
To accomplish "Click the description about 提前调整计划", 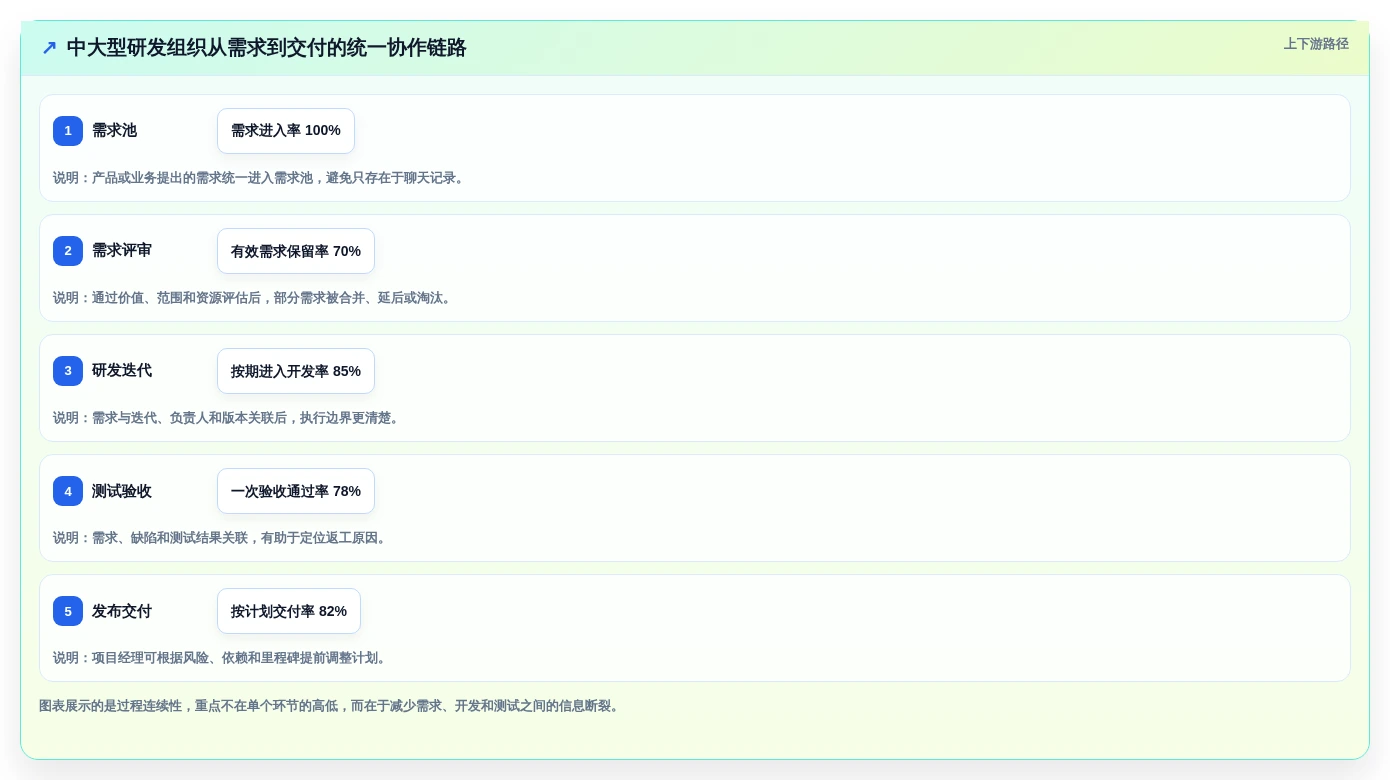I will (221, 658).
